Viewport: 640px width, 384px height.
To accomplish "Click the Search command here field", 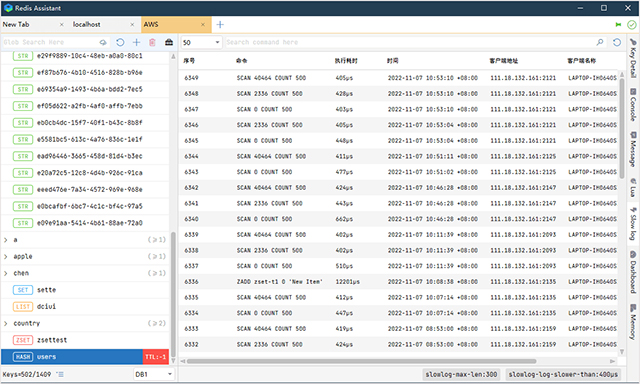I will click(410, 42).
